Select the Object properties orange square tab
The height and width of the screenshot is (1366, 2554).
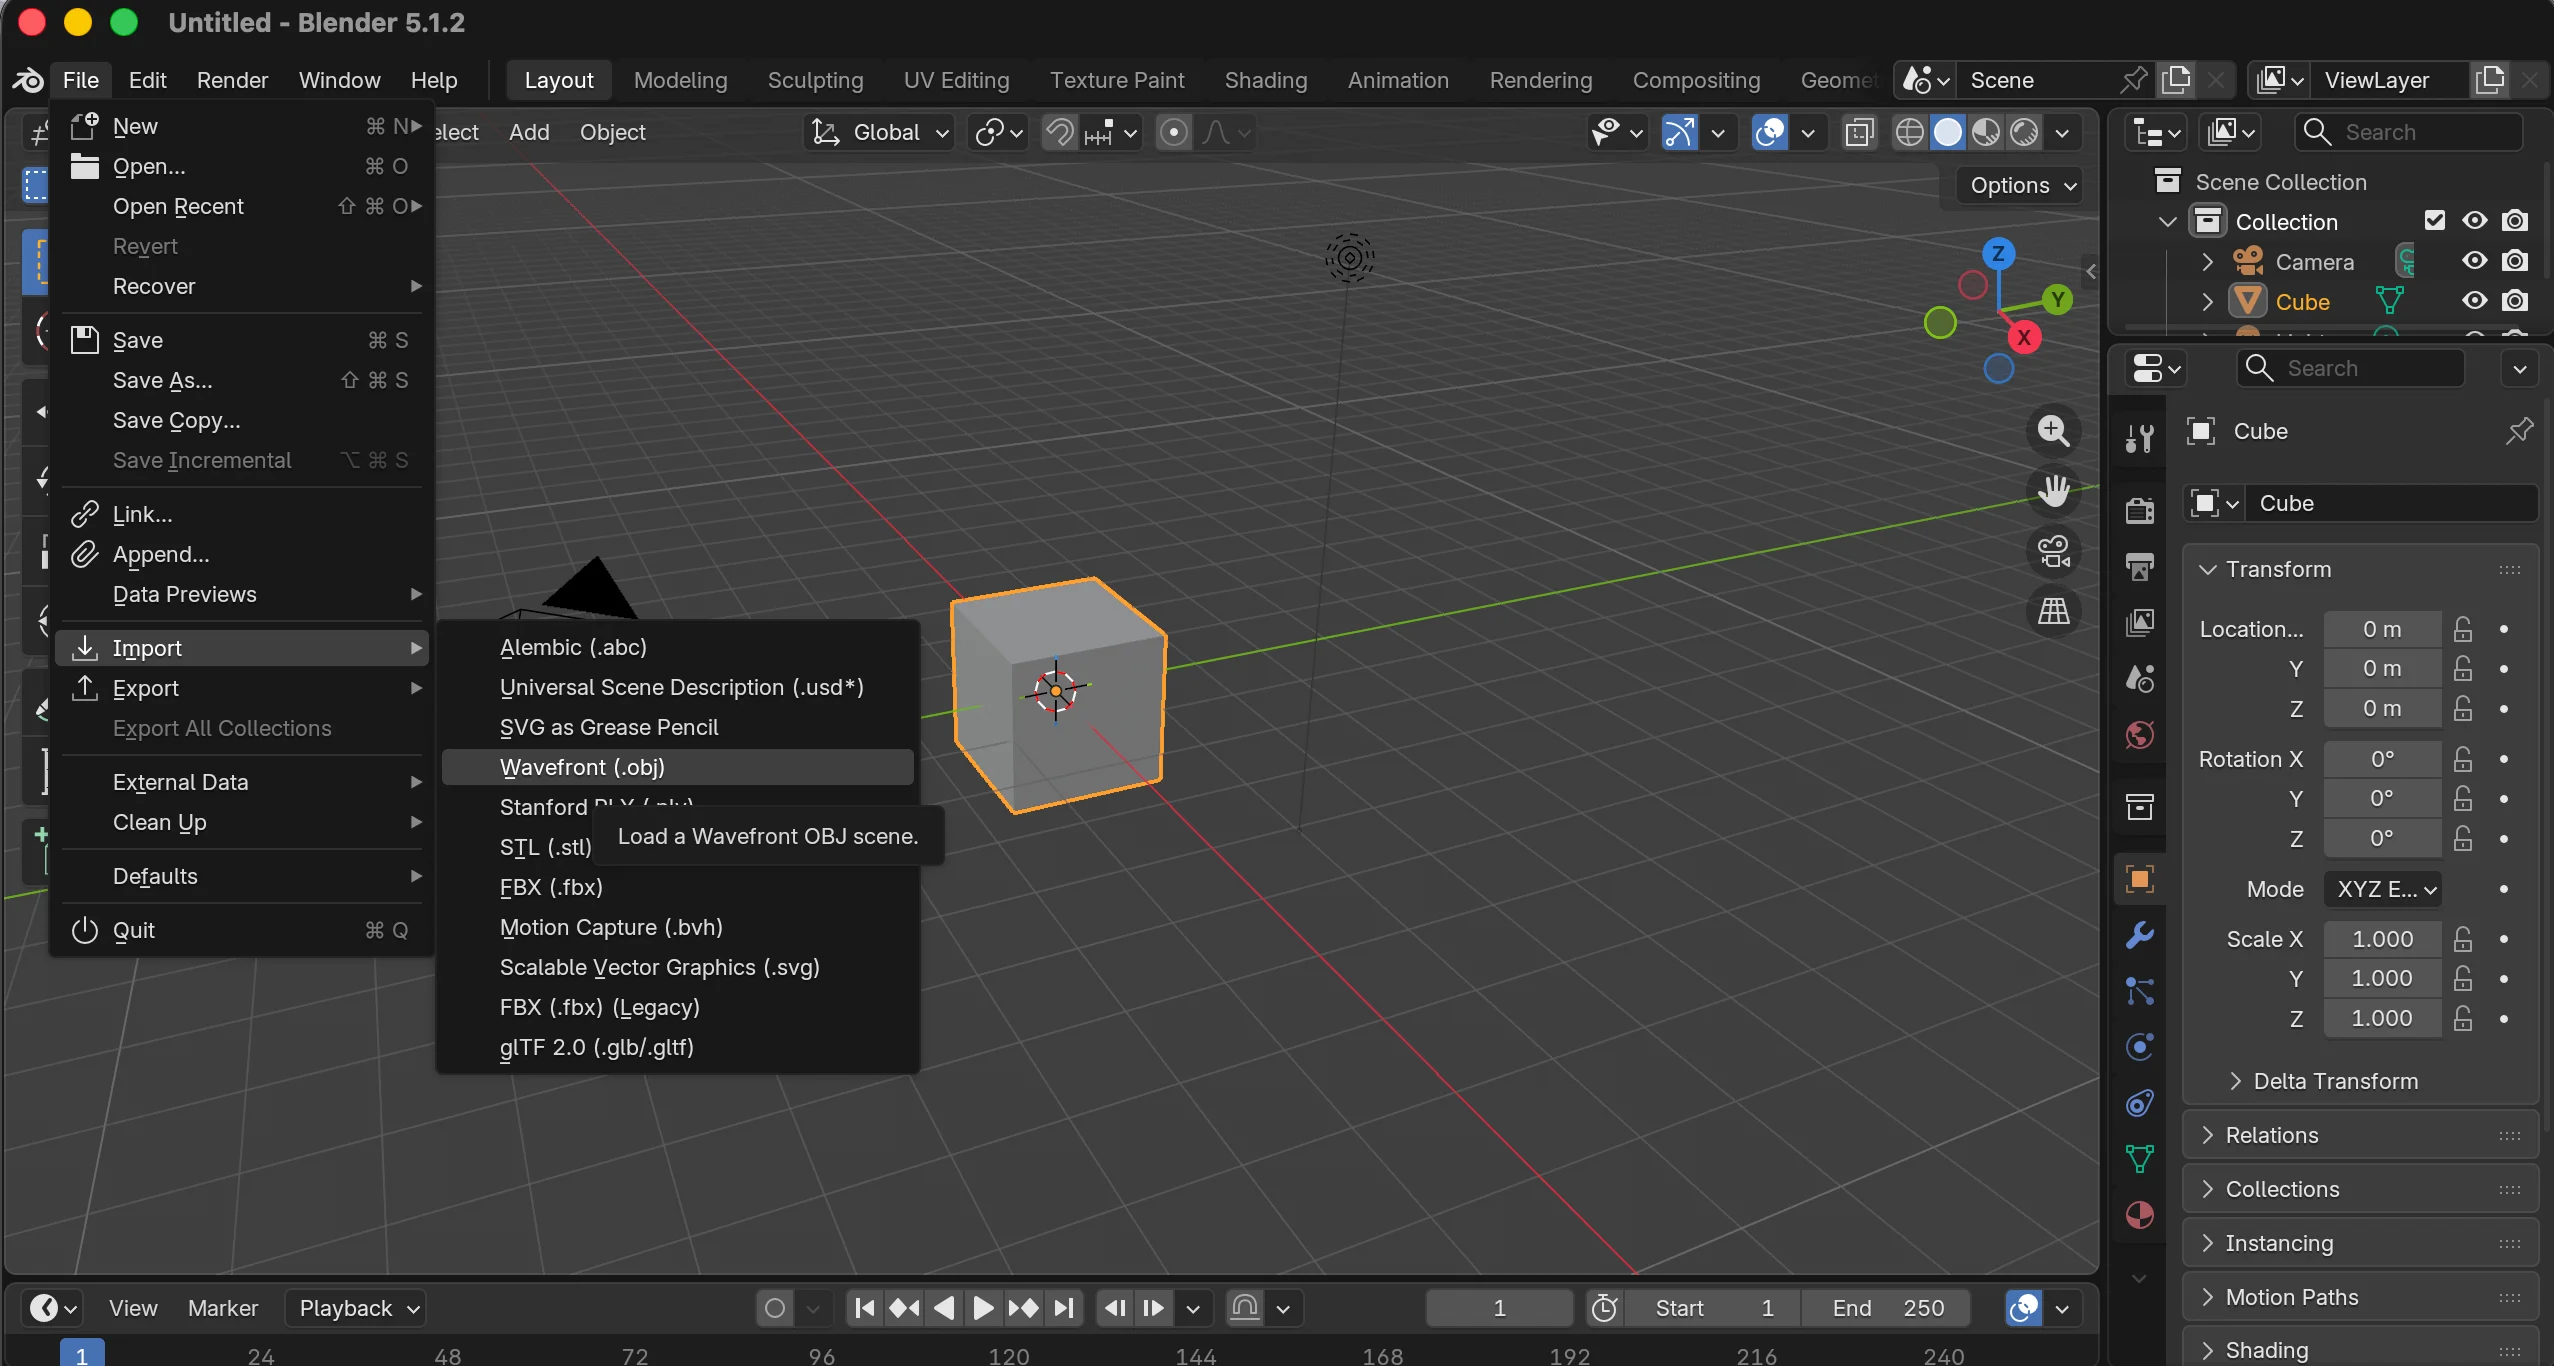pos(2139,879)
